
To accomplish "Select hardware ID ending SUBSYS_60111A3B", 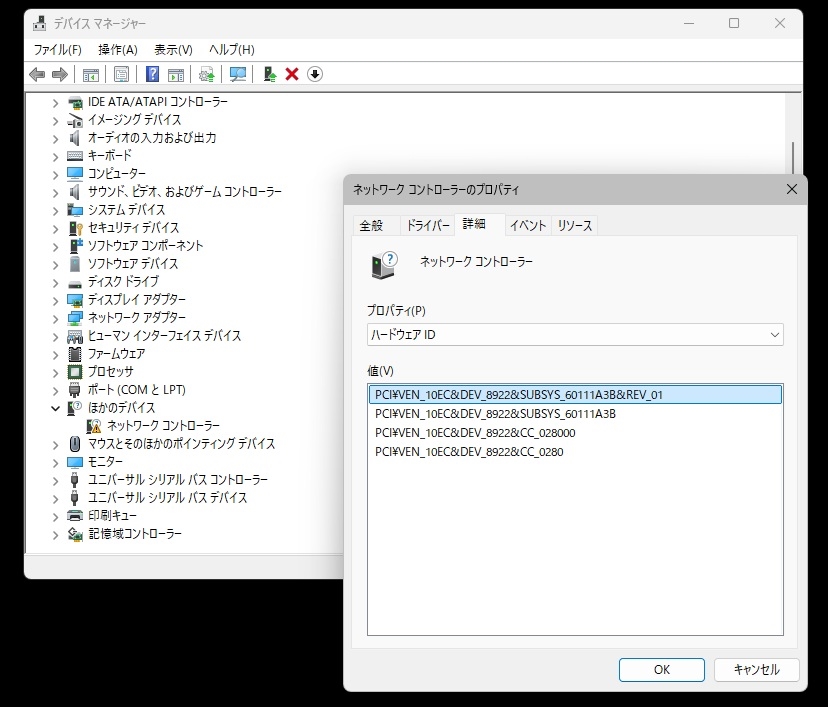I will pos(575,413).
